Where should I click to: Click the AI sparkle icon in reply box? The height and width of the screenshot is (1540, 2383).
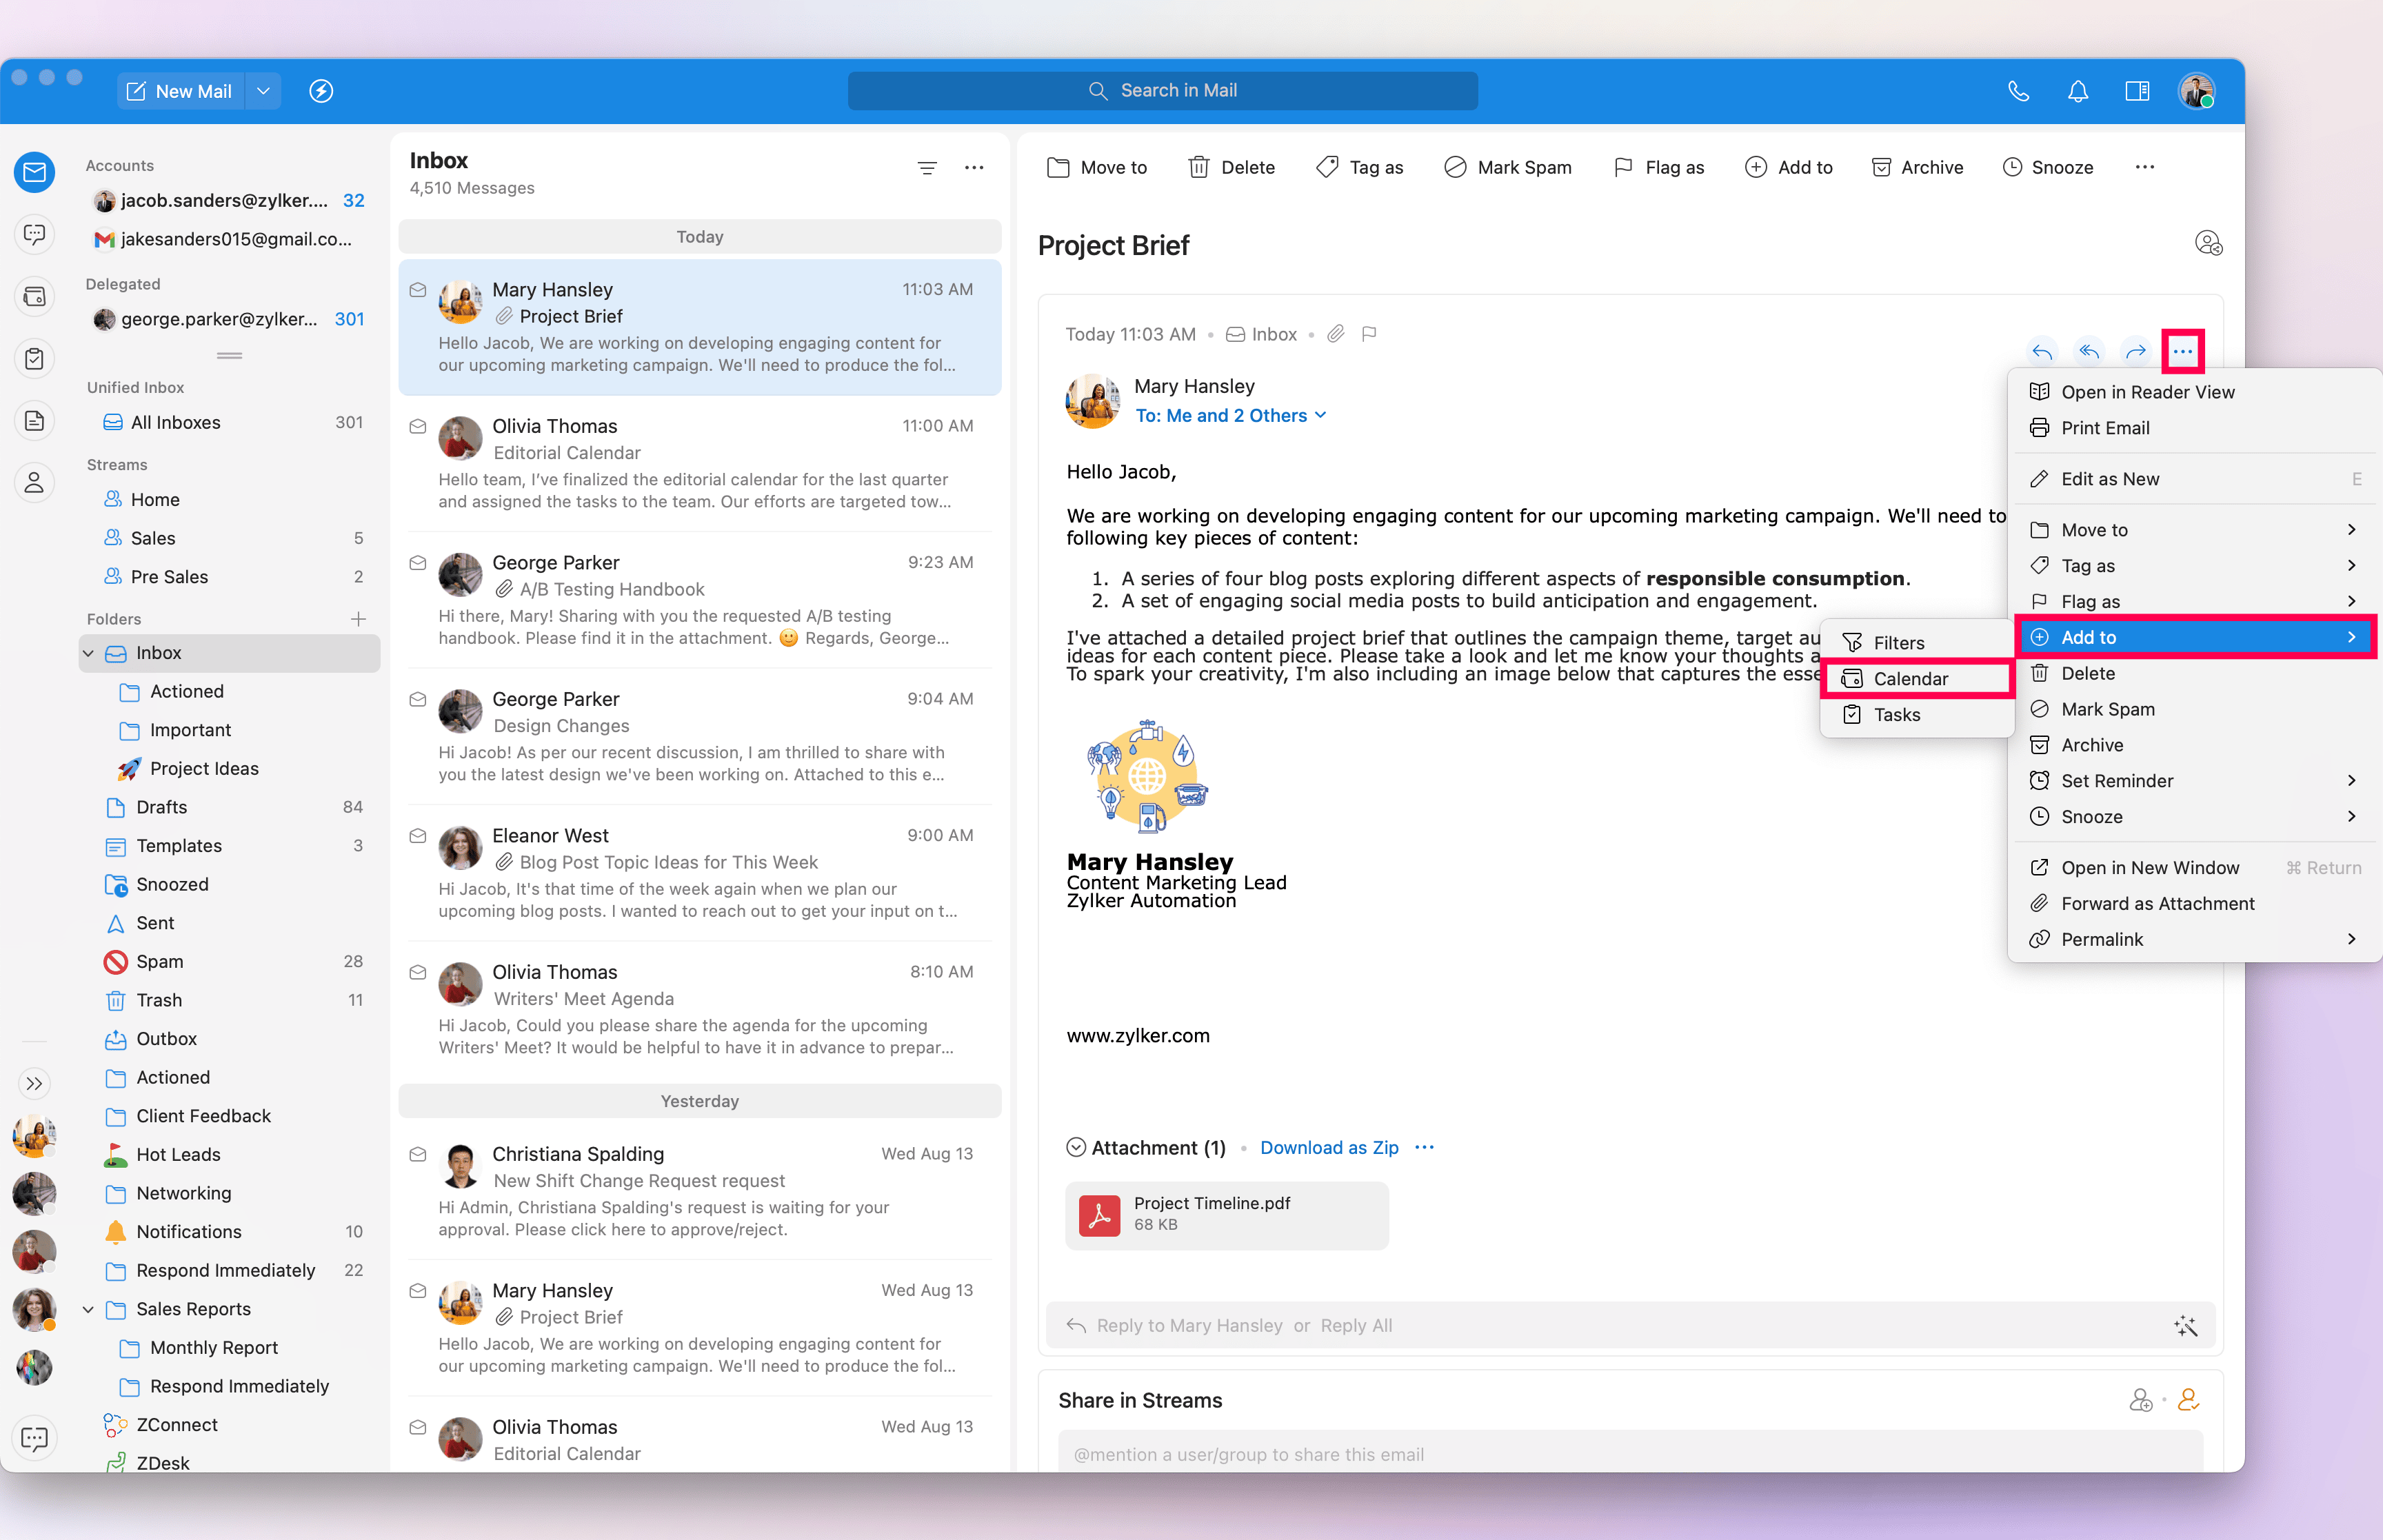click(2185, 1326)
